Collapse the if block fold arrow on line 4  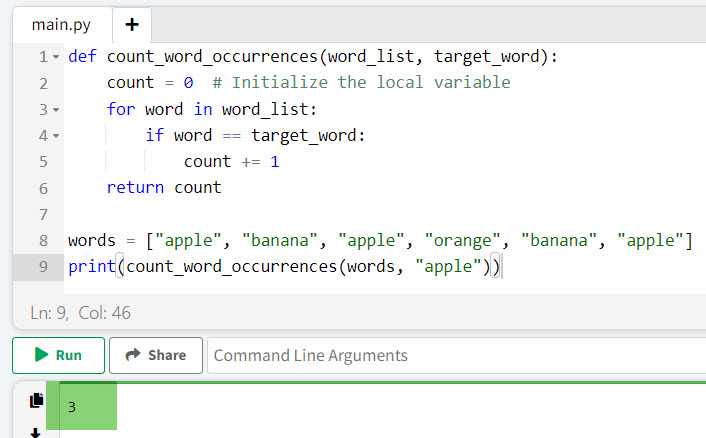(56, 136)
